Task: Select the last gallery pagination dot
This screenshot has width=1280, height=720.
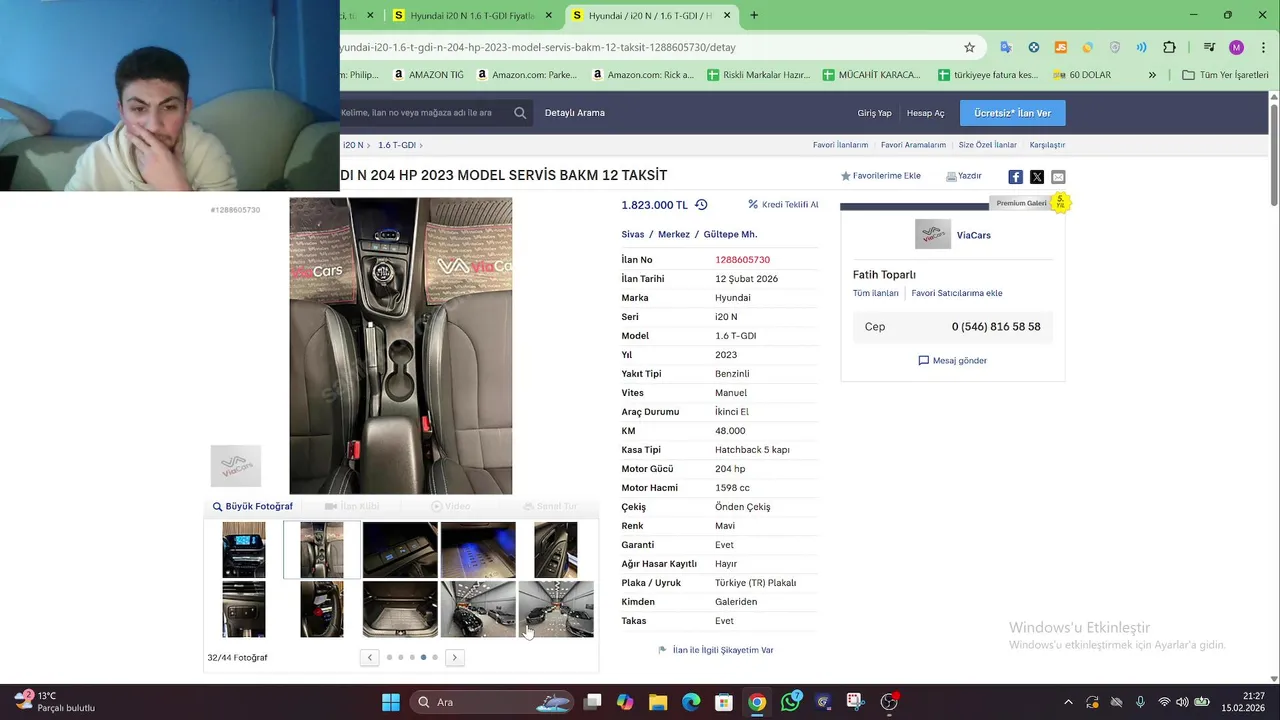Action: (435, 657)
